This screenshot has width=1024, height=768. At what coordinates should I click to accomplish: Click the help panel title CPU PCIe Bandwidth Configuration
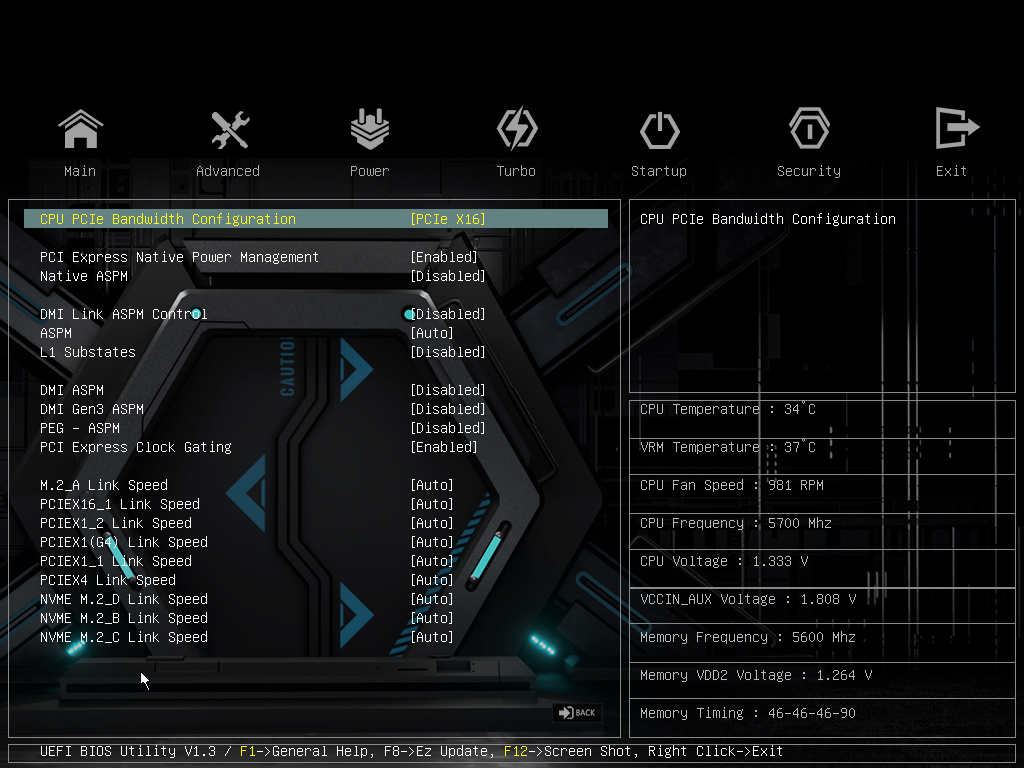768,219
